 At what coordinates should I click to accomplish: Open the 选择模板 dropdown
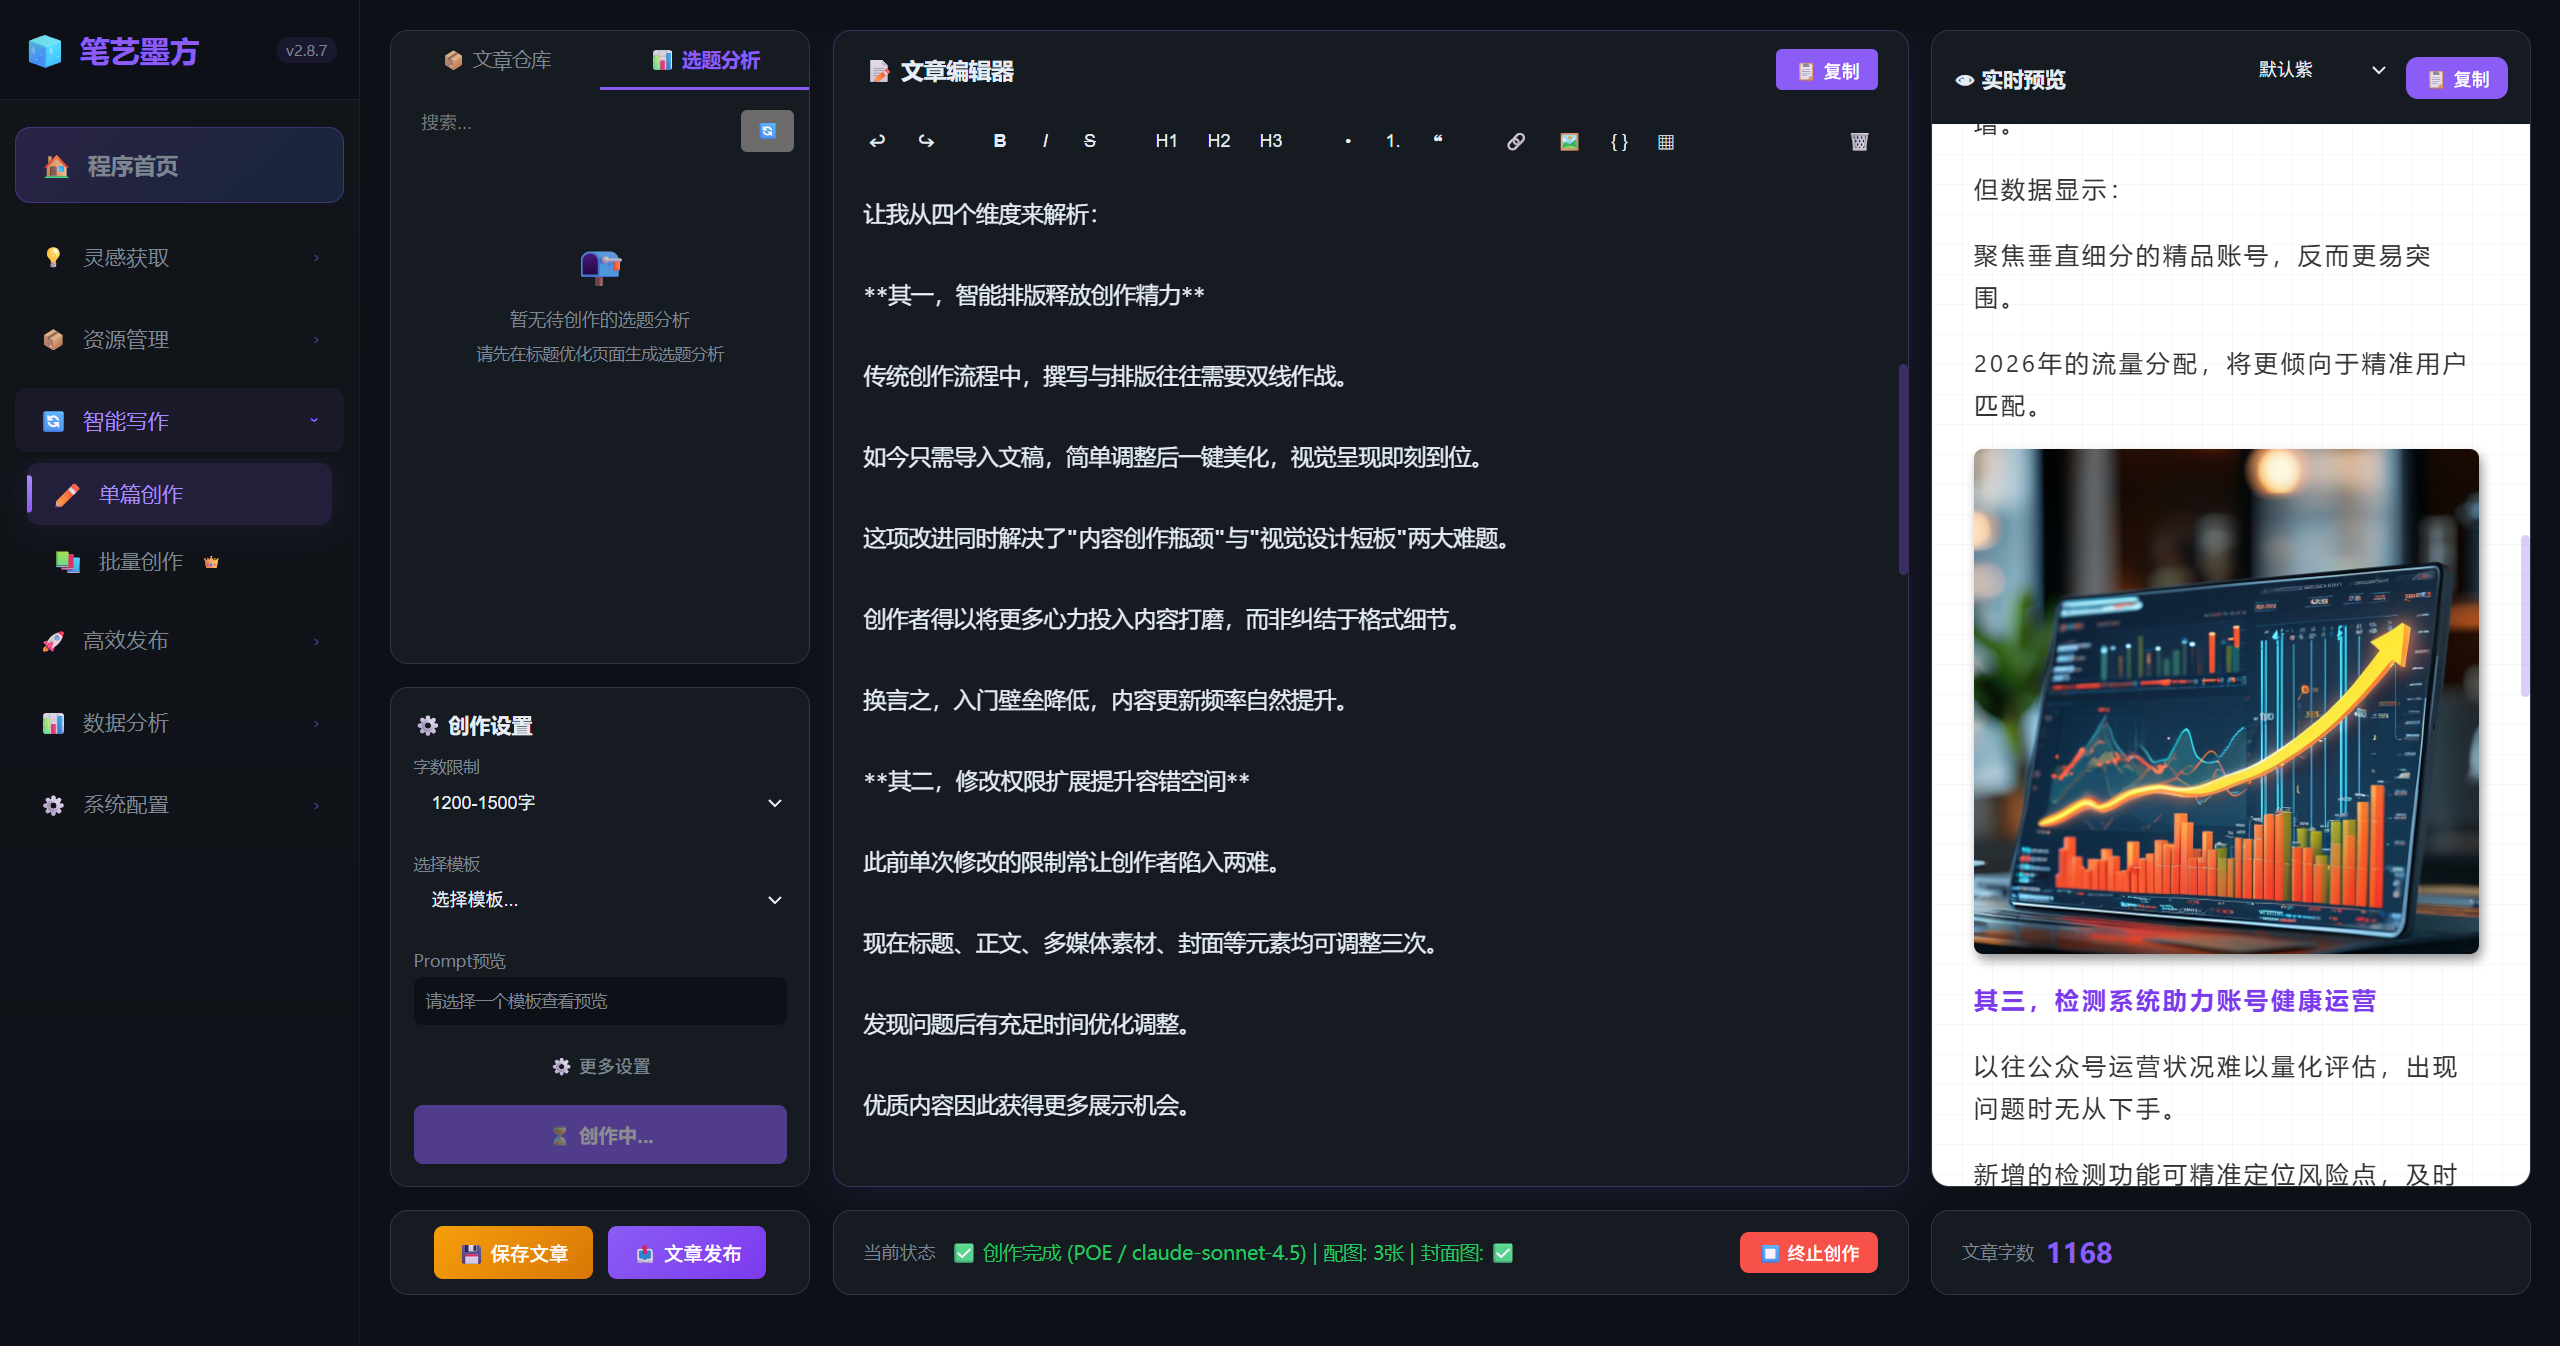599,900
